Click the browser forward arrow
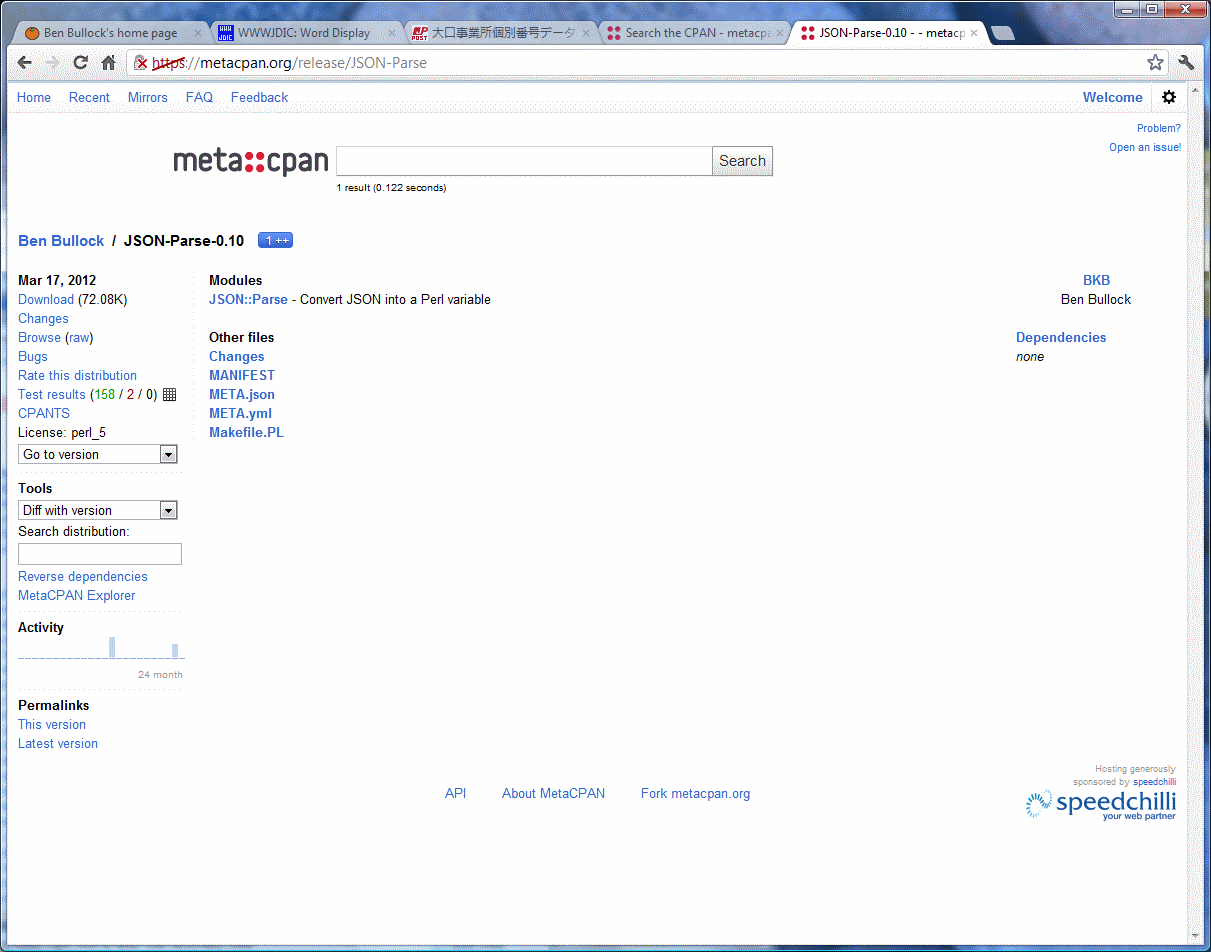 point(53,63)
